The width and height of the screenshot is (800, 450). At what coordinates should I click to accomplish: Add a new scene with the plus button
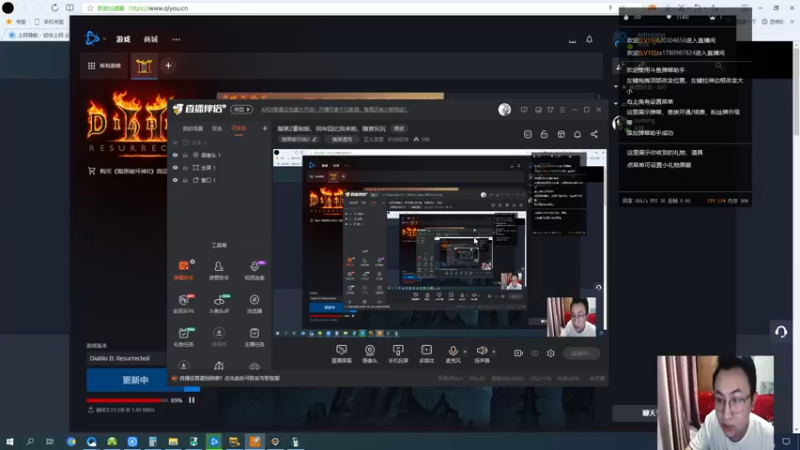click(265, 129)
